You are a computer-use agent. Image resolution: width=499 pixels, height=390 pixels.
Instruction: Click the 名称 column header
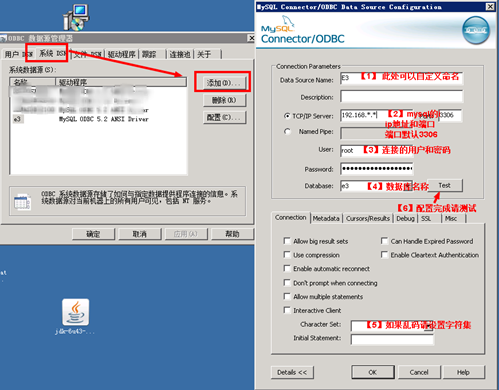click(x=33, y=82)
